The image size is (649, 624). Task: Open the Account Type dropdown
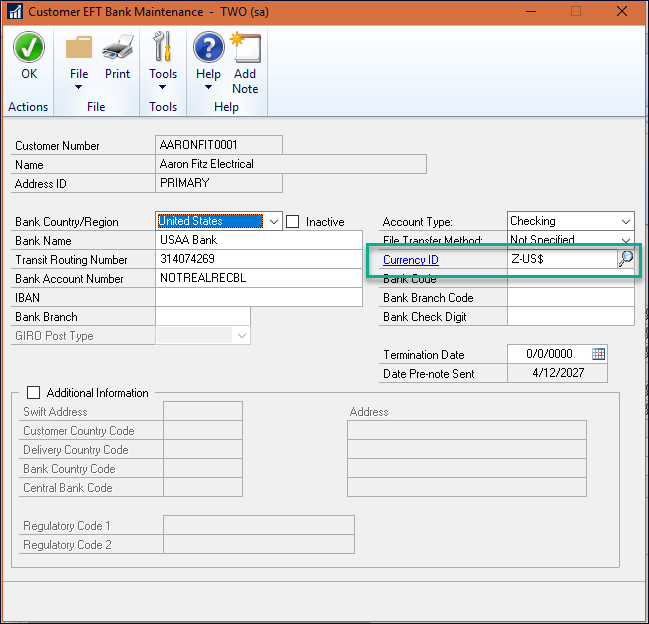pyautogui.click(x=626, y=221)
